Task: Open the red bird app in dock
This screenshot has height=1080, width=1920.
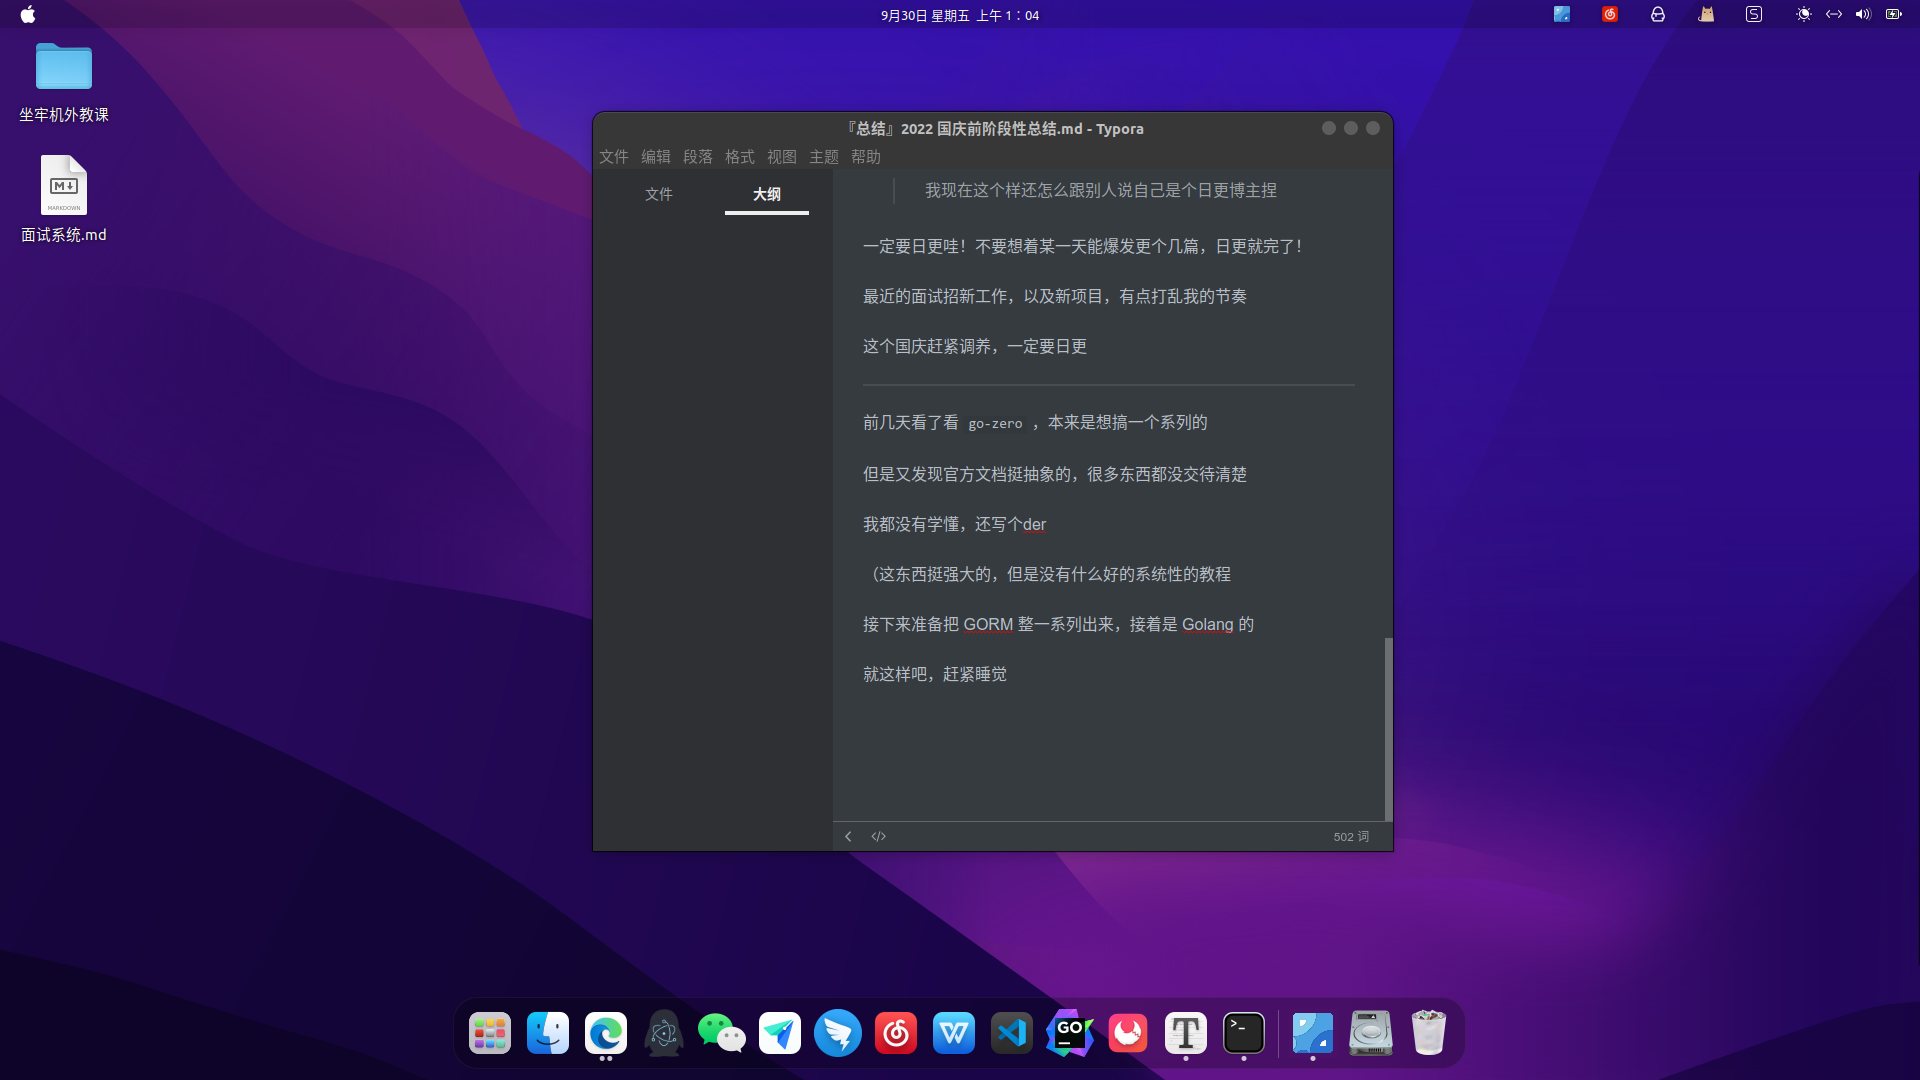Action: [1128, 1033]
